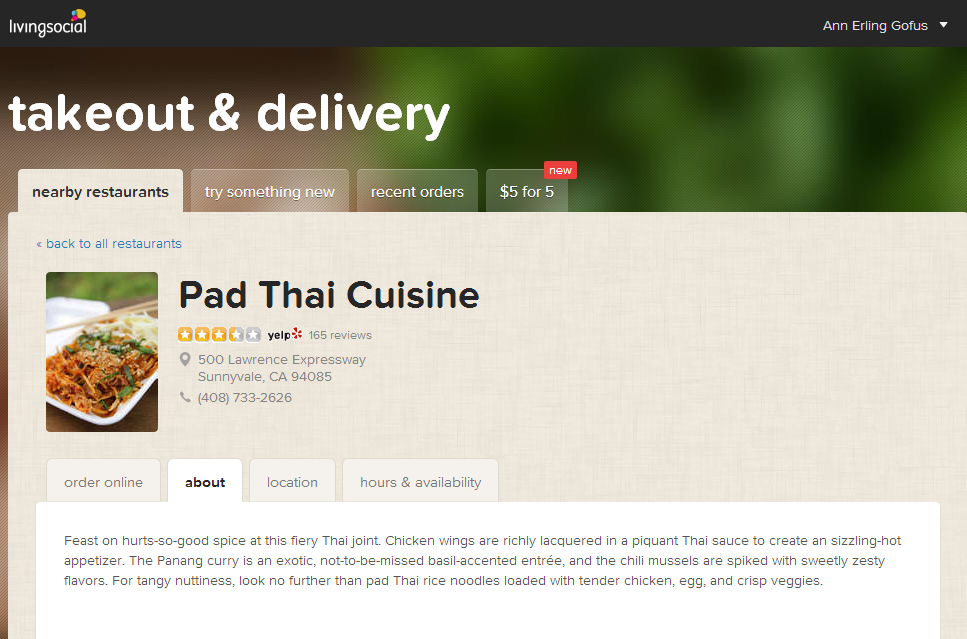This screenshot has width=967, height=639.
Task: View the hours & availability tab
Action: [x=421, y=482]
